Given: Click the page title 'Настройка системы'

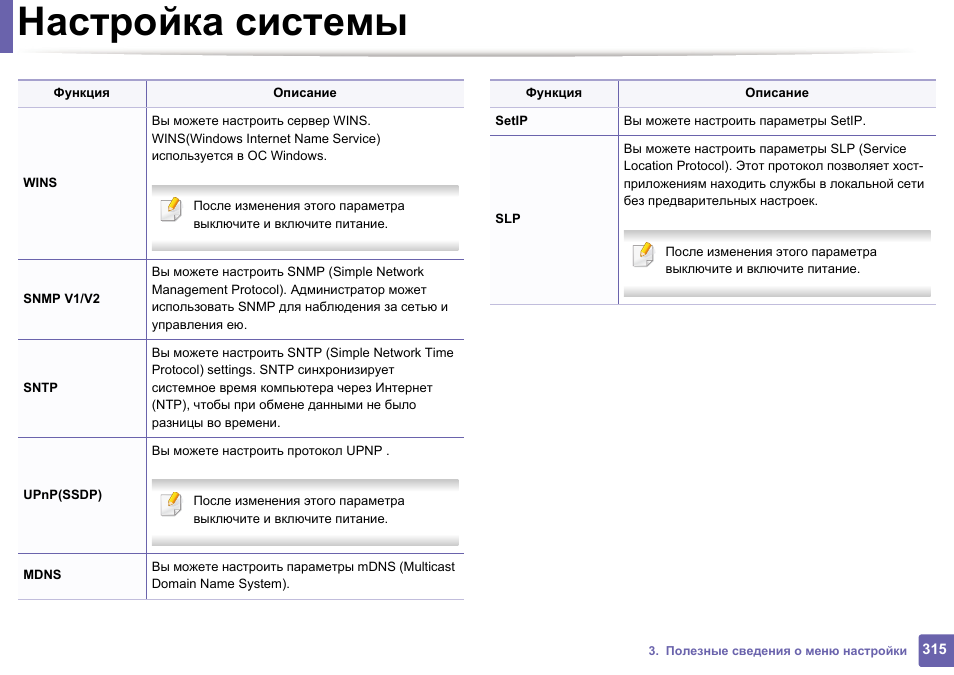Looking at the screenshot, I should (213, 22).
